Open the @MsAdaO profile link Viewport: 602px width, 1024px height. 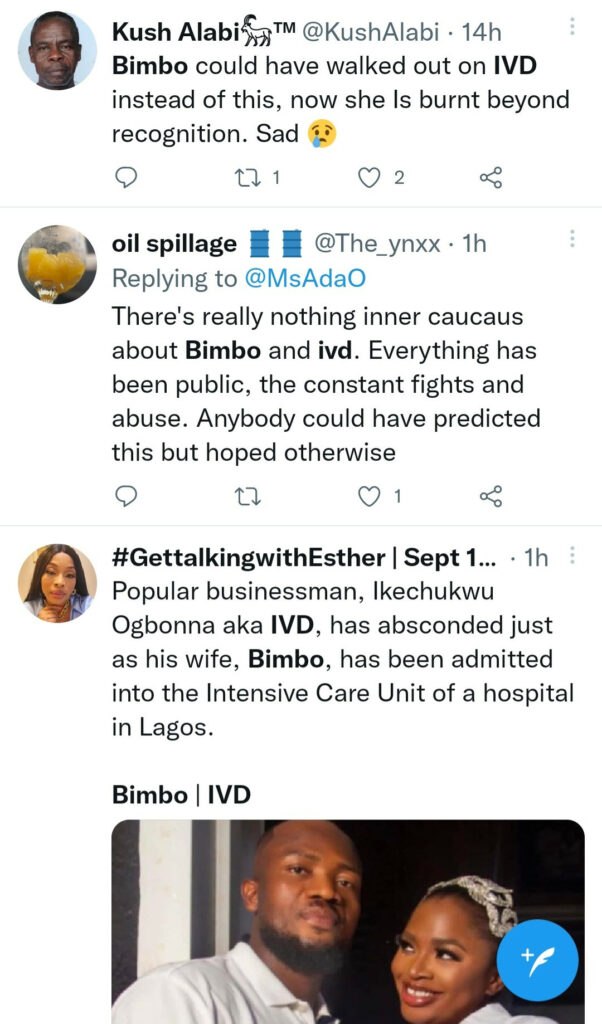click(x=297, y=279)
